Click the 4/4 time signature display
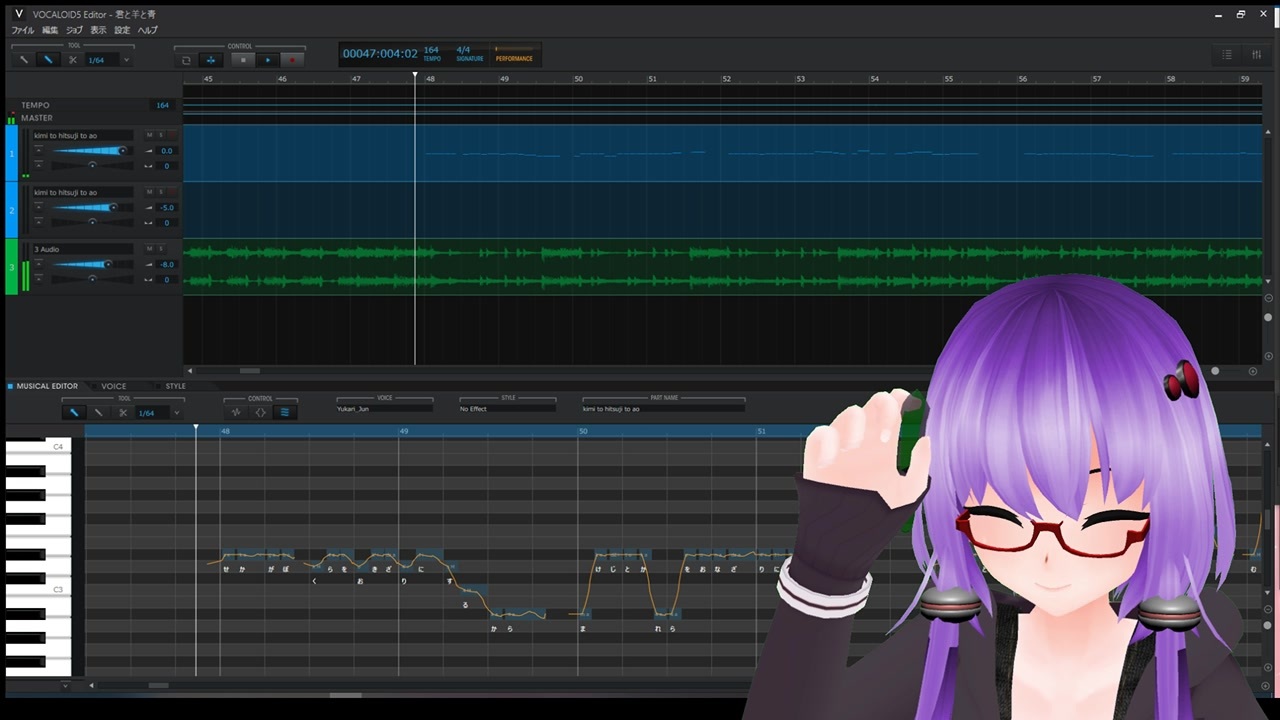Viewport: 1280px width, 720px height. 463,50
